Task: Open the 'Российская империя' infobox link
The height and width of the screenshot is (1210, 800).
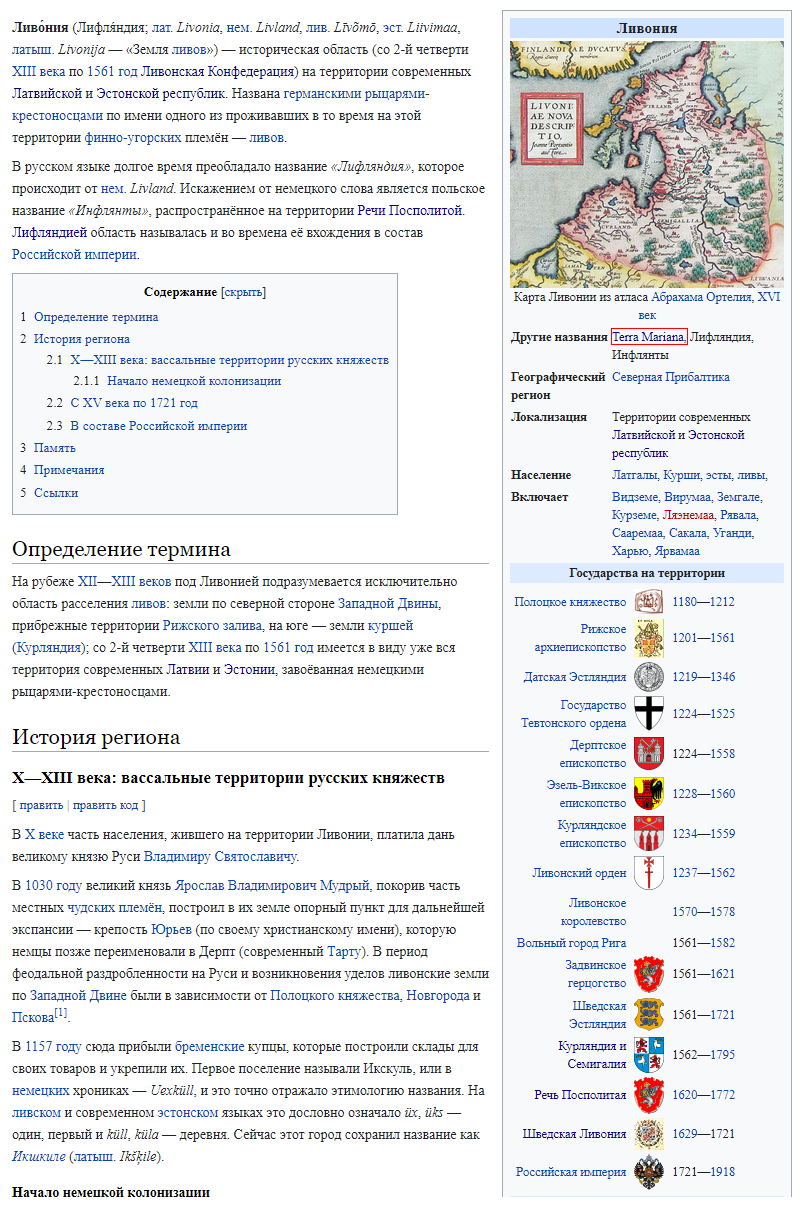Action: tap(572, 1172)
